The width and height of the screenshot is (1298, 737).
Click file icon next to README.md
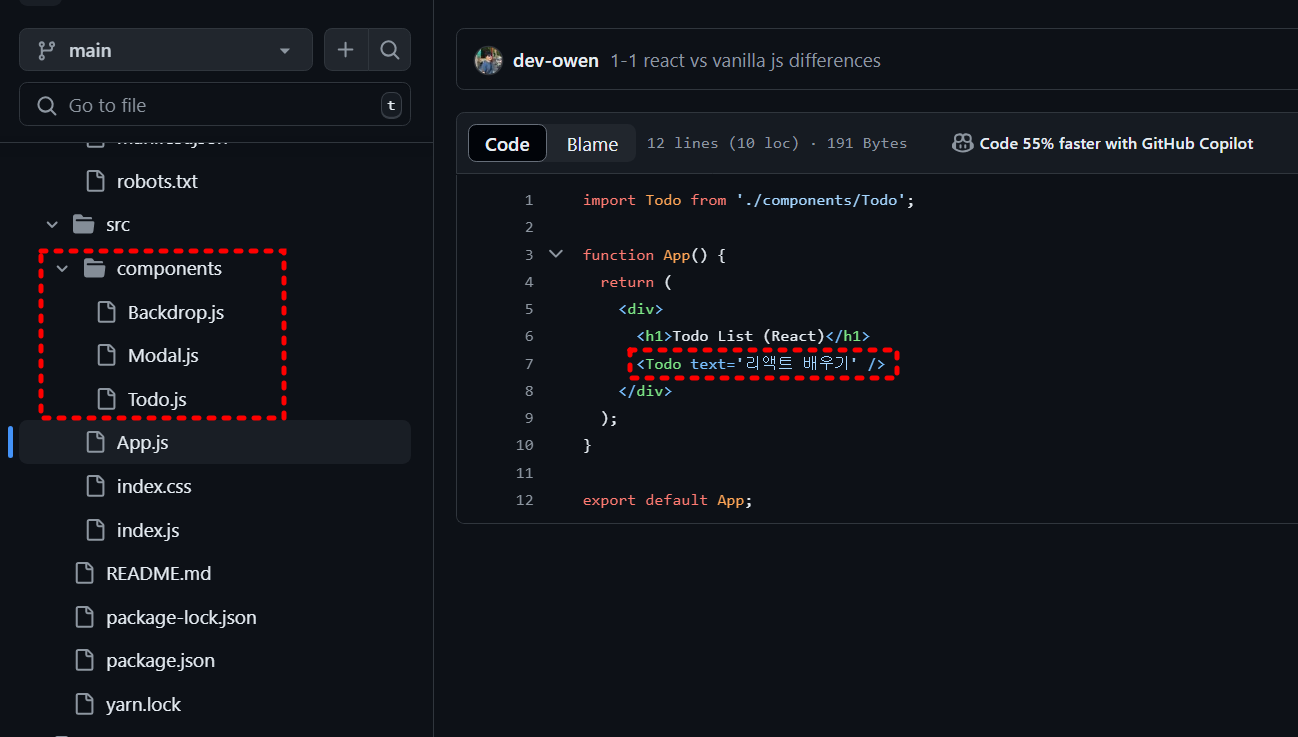[x=85, y=573]
